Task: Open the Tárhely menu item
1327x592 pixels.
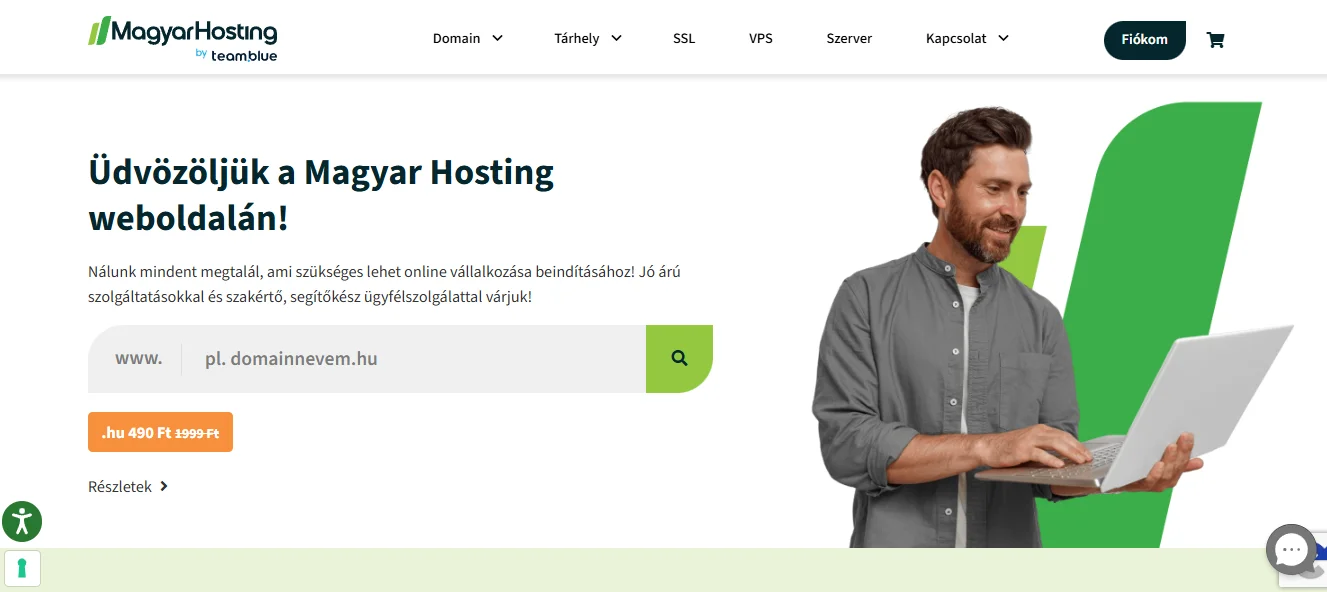Action: point(577,38)
